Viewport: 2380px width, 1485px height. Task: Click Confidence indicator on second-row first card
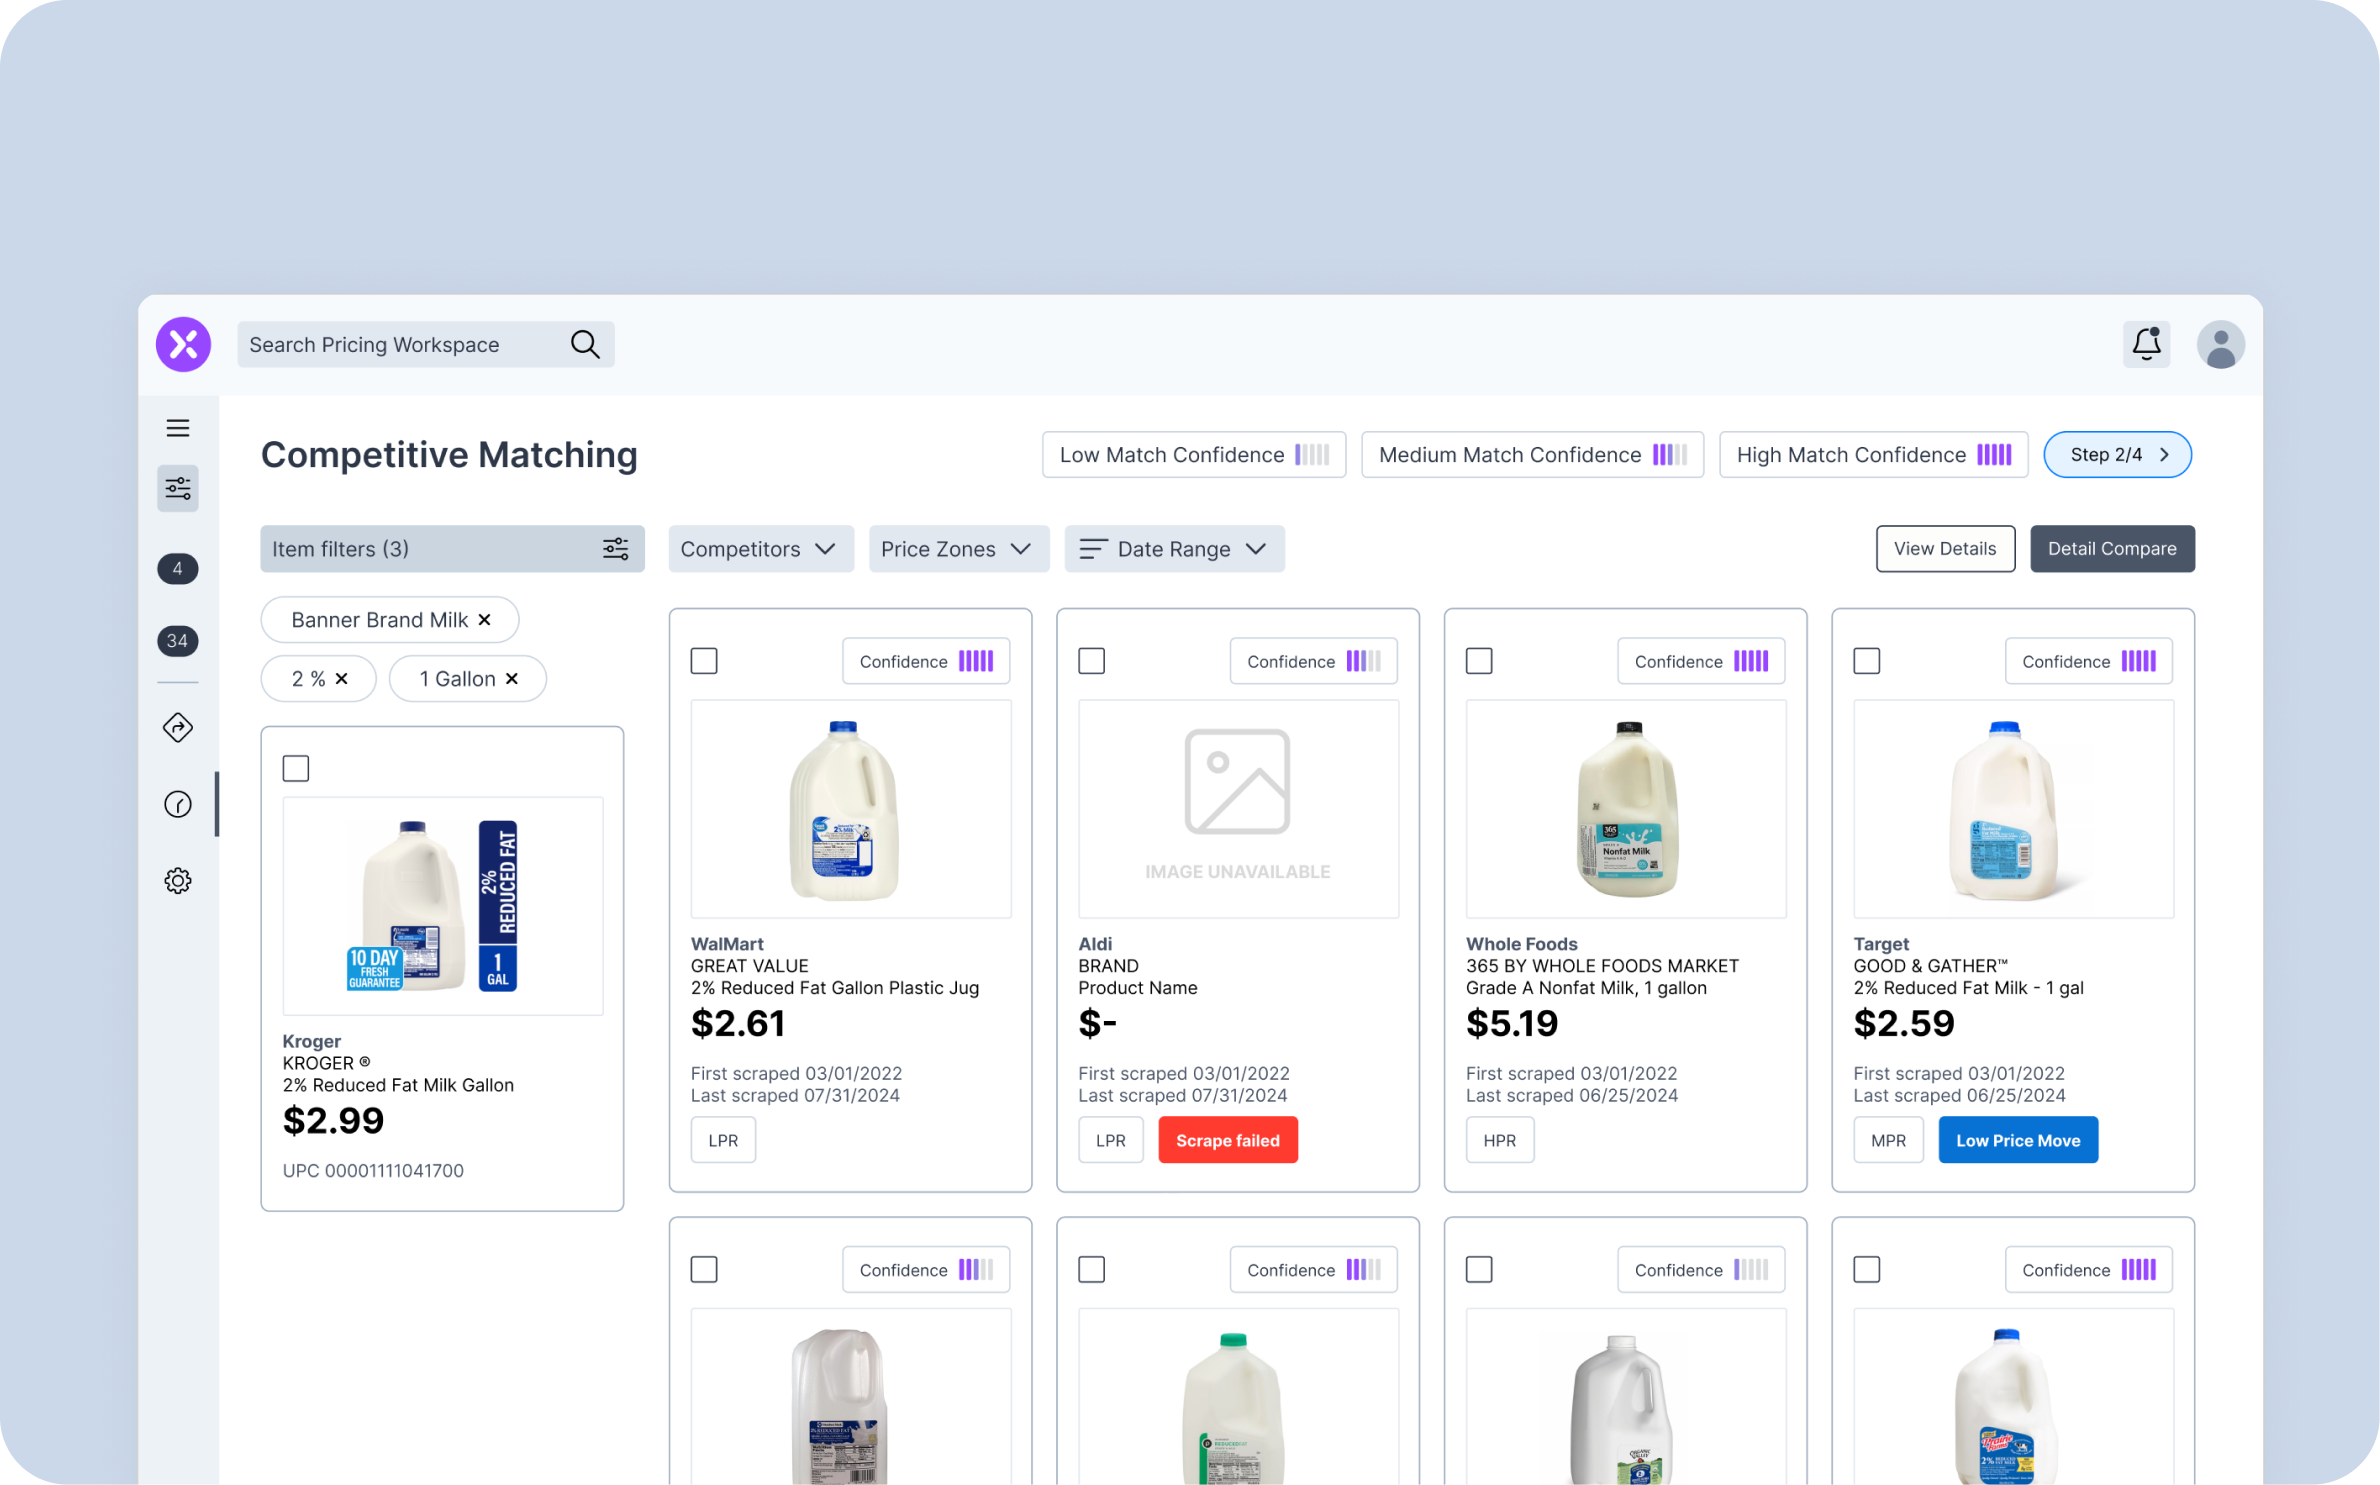coord(926,1269)
